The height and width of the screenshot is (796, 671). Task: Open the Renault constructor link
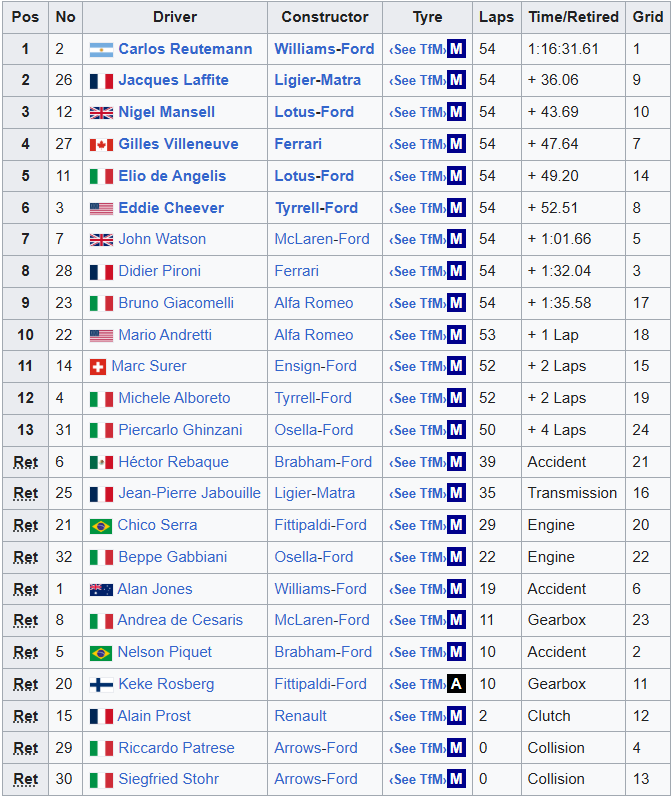click(300, 716)
